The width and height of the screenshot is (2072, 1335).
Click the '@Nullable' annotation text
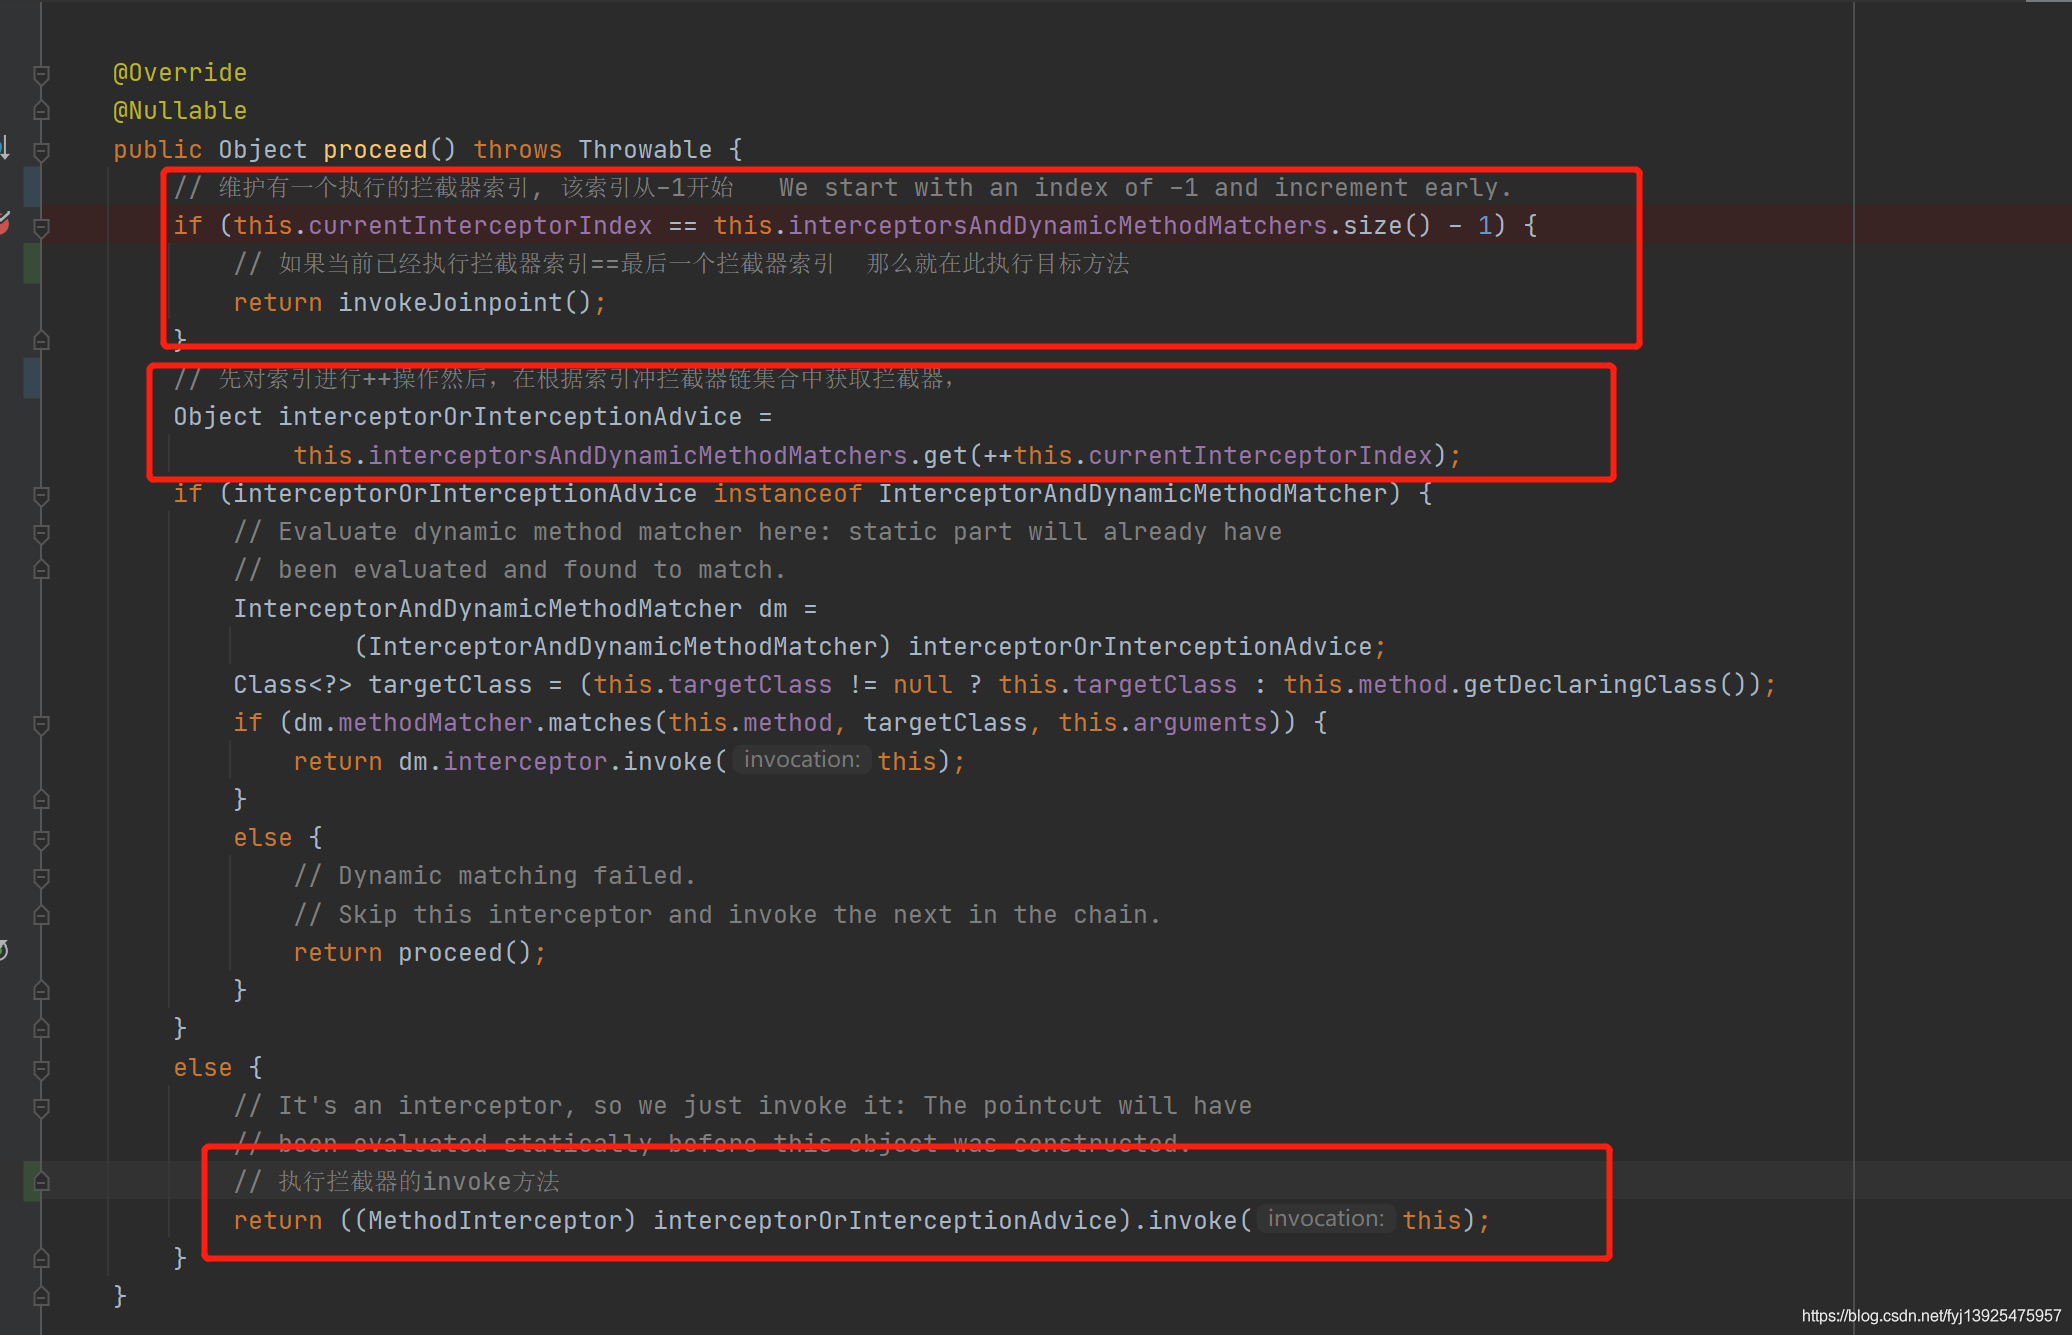click(x=180, y=111)
